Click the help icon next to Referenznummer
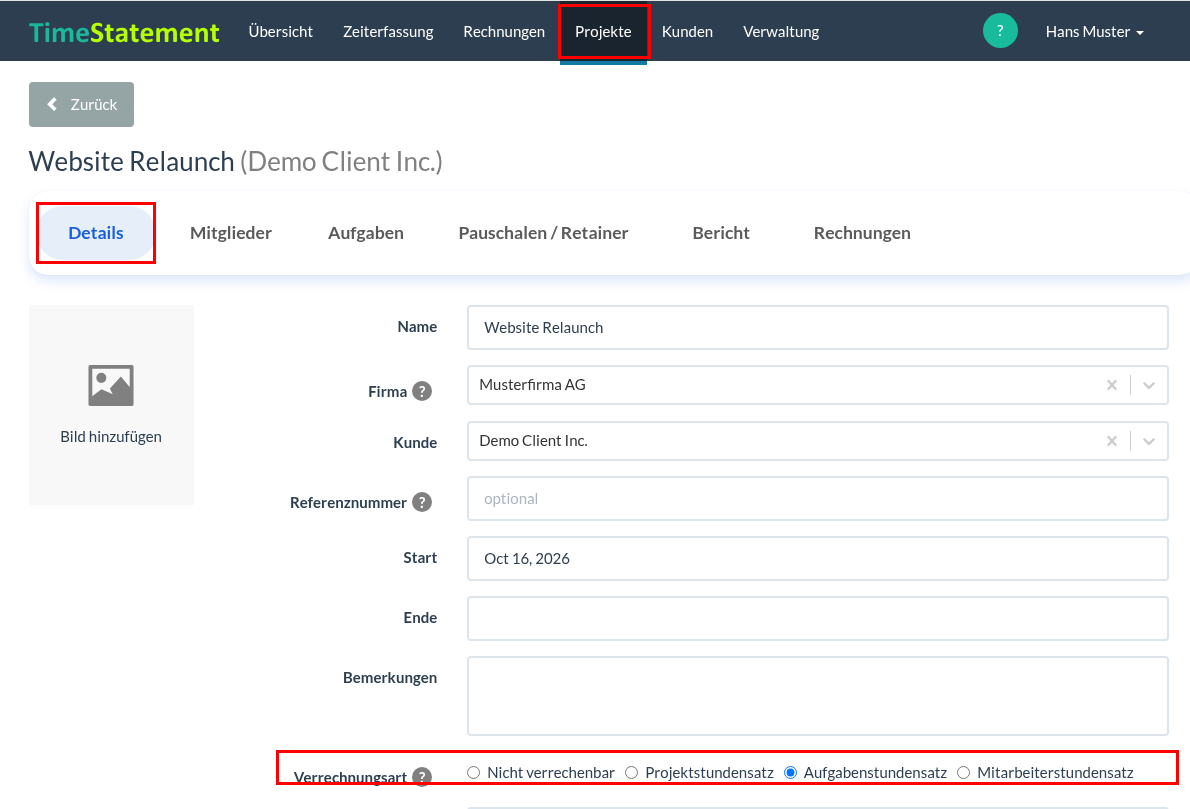This screenshot has width=1190, height=809. pyautogui.click(x=422, y=502)
